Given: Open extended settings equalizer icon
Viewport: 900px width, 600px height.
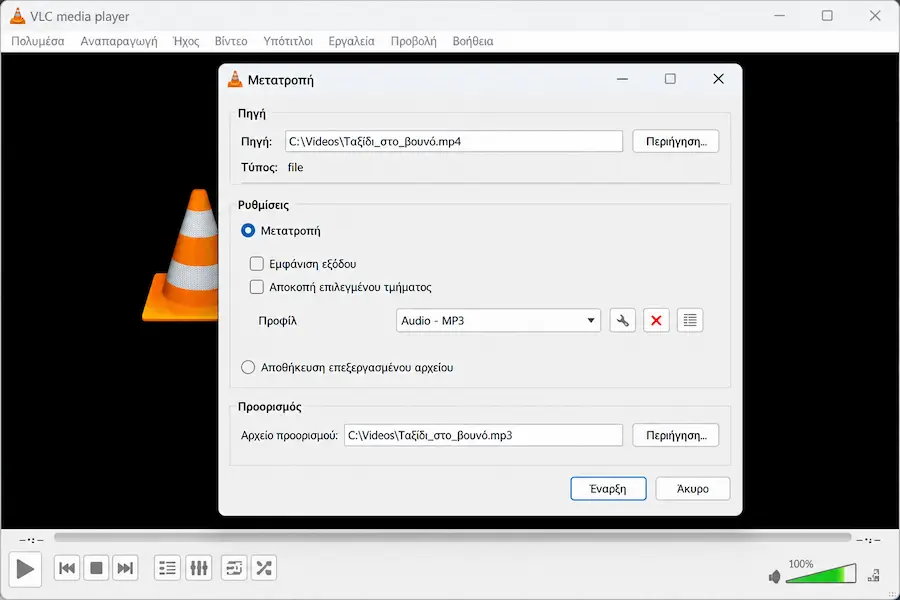Looking at the screenshot, I should [x=199, y=568].
